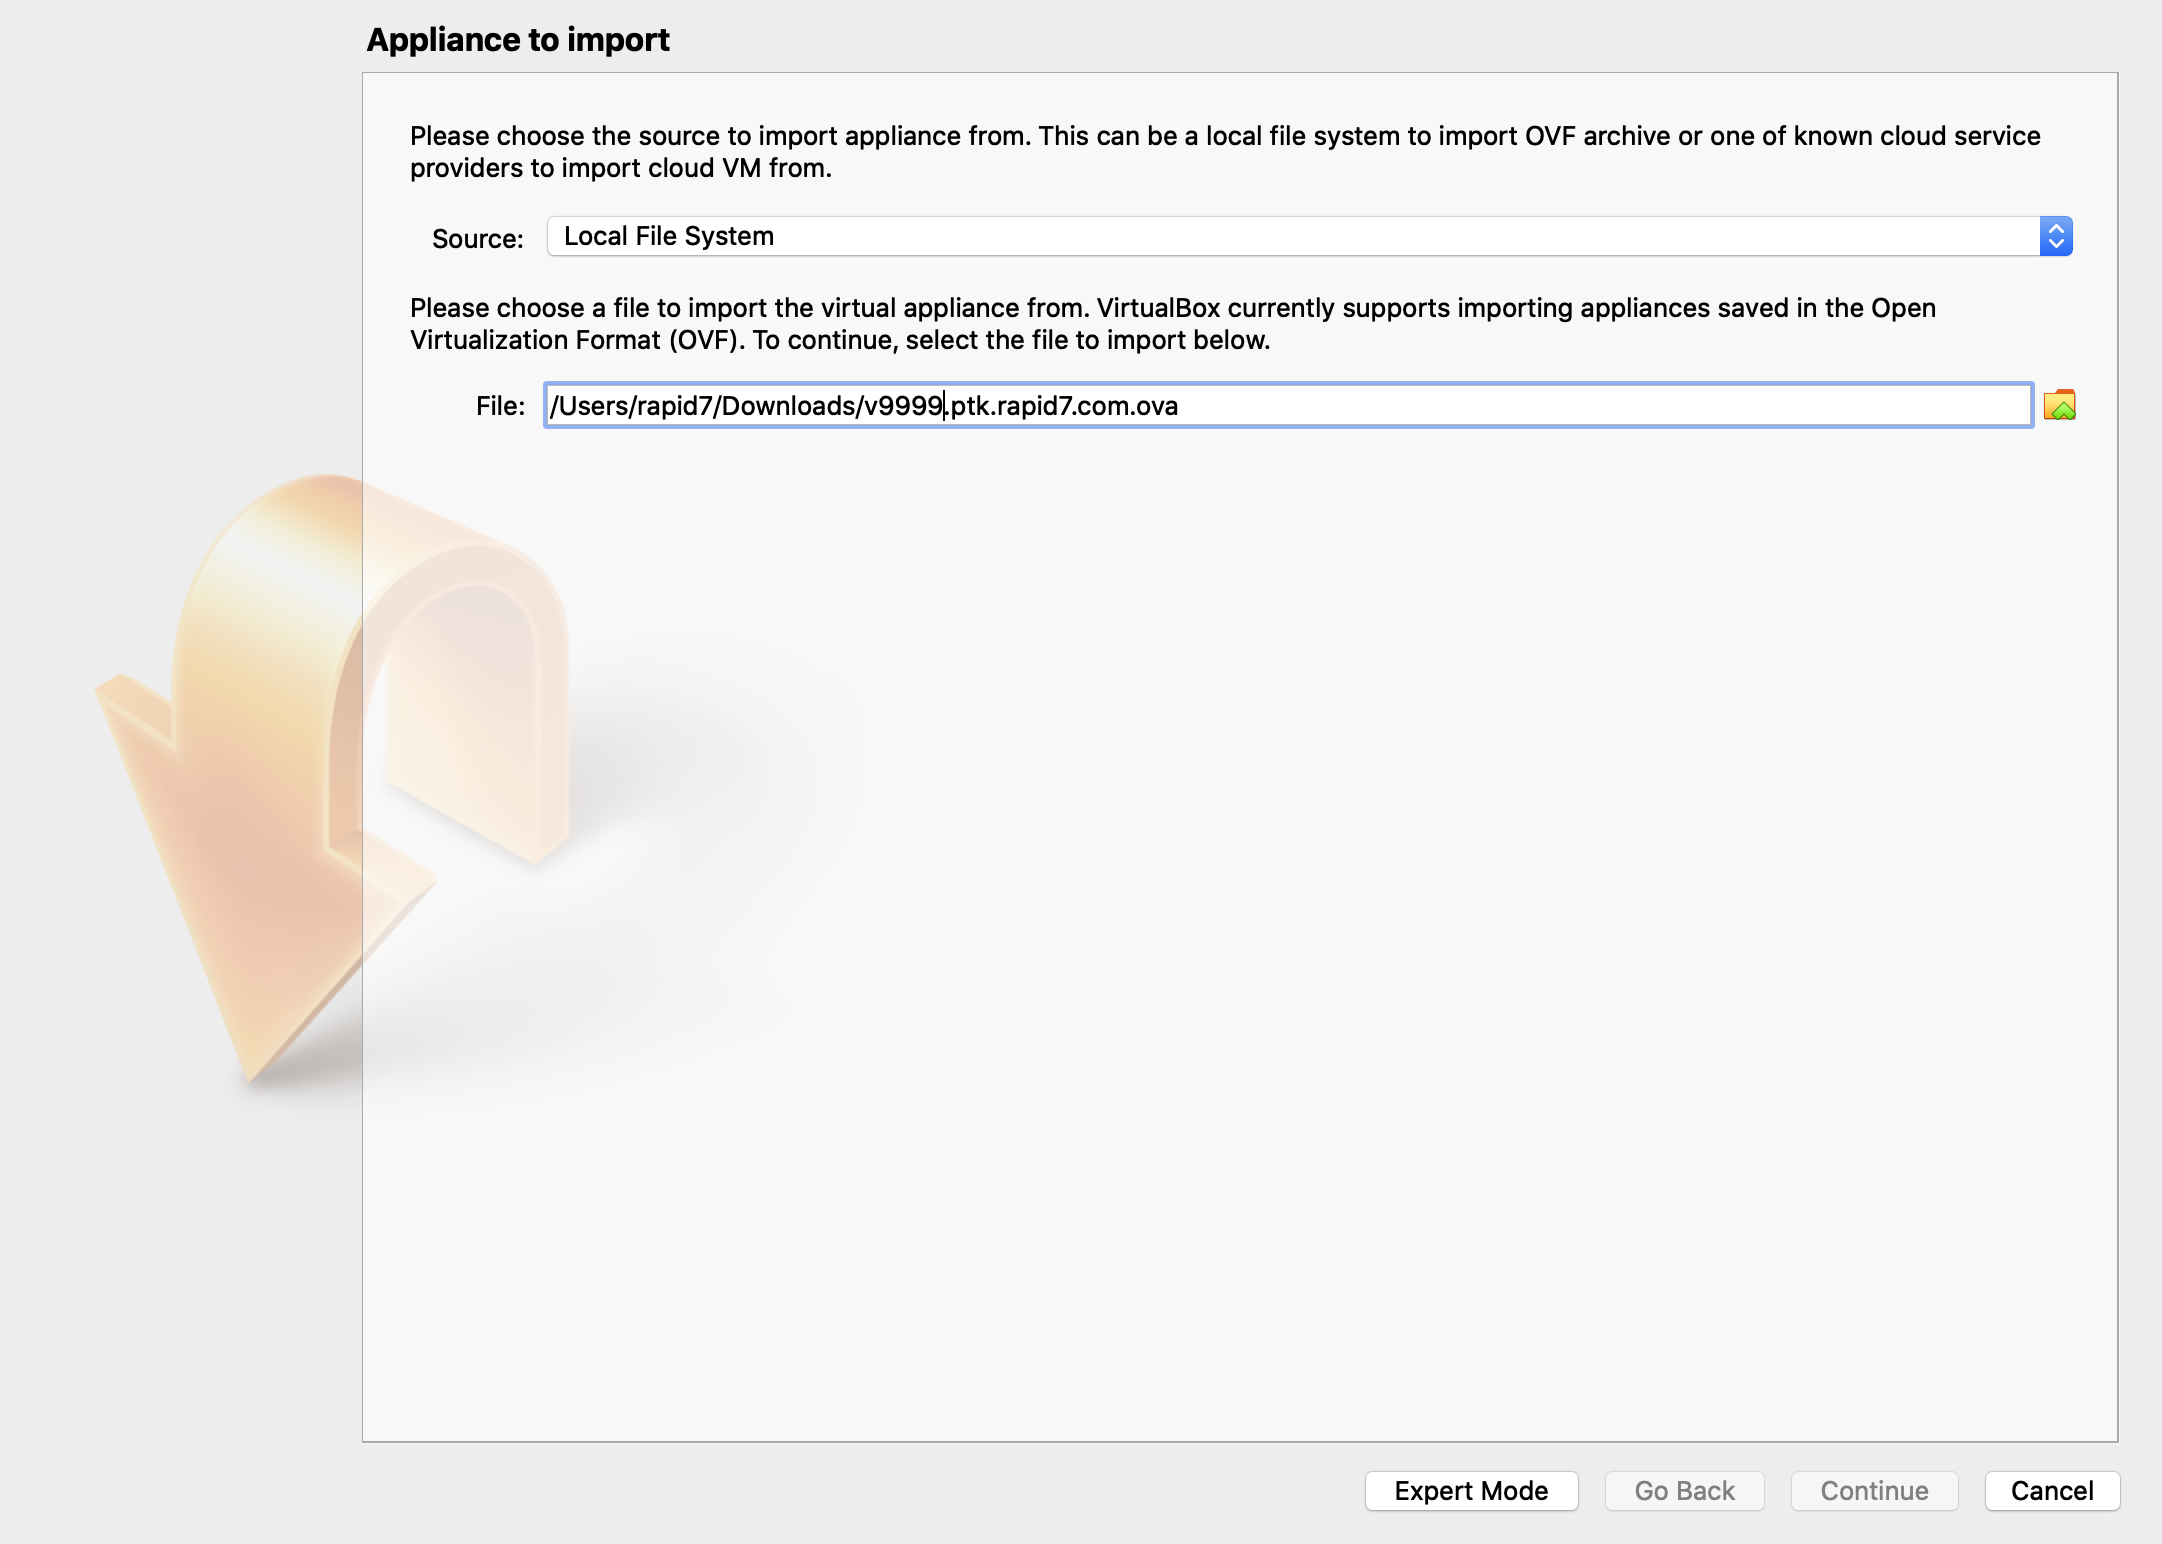Click the File: label
Viewport: 2162px width, 1544px height.
pos(500,406)
